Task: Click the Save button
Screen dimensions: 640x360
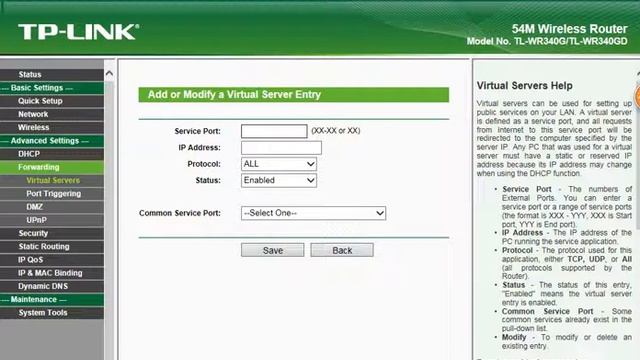Action: [273, 250]
